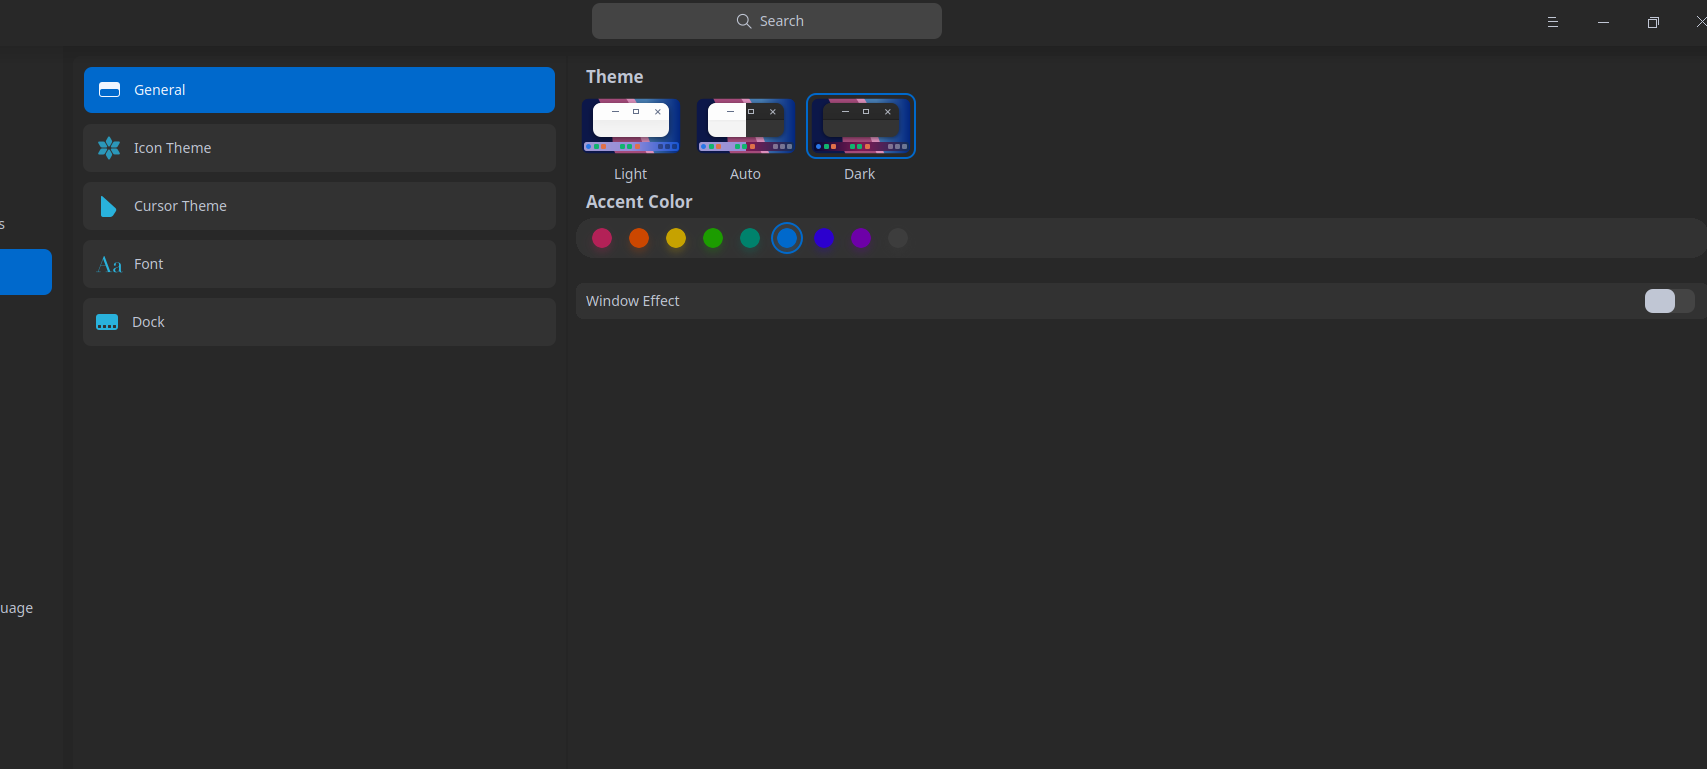The height and width of the screenshot is (769, 1707).
Task: Open the Icon Theme settings page
Action: [x=319, y=148]
